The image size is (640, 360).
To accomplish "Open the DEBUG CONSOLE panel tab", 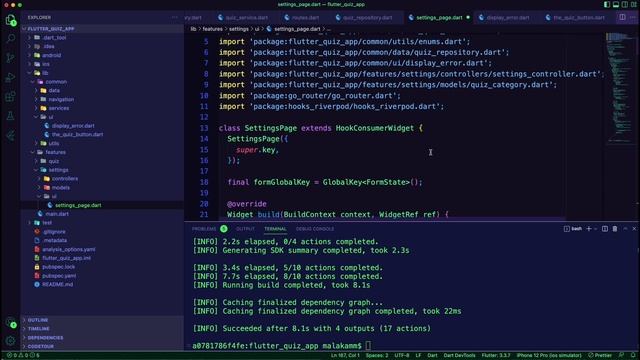I will pyautogui.click(x=315, y=229).
